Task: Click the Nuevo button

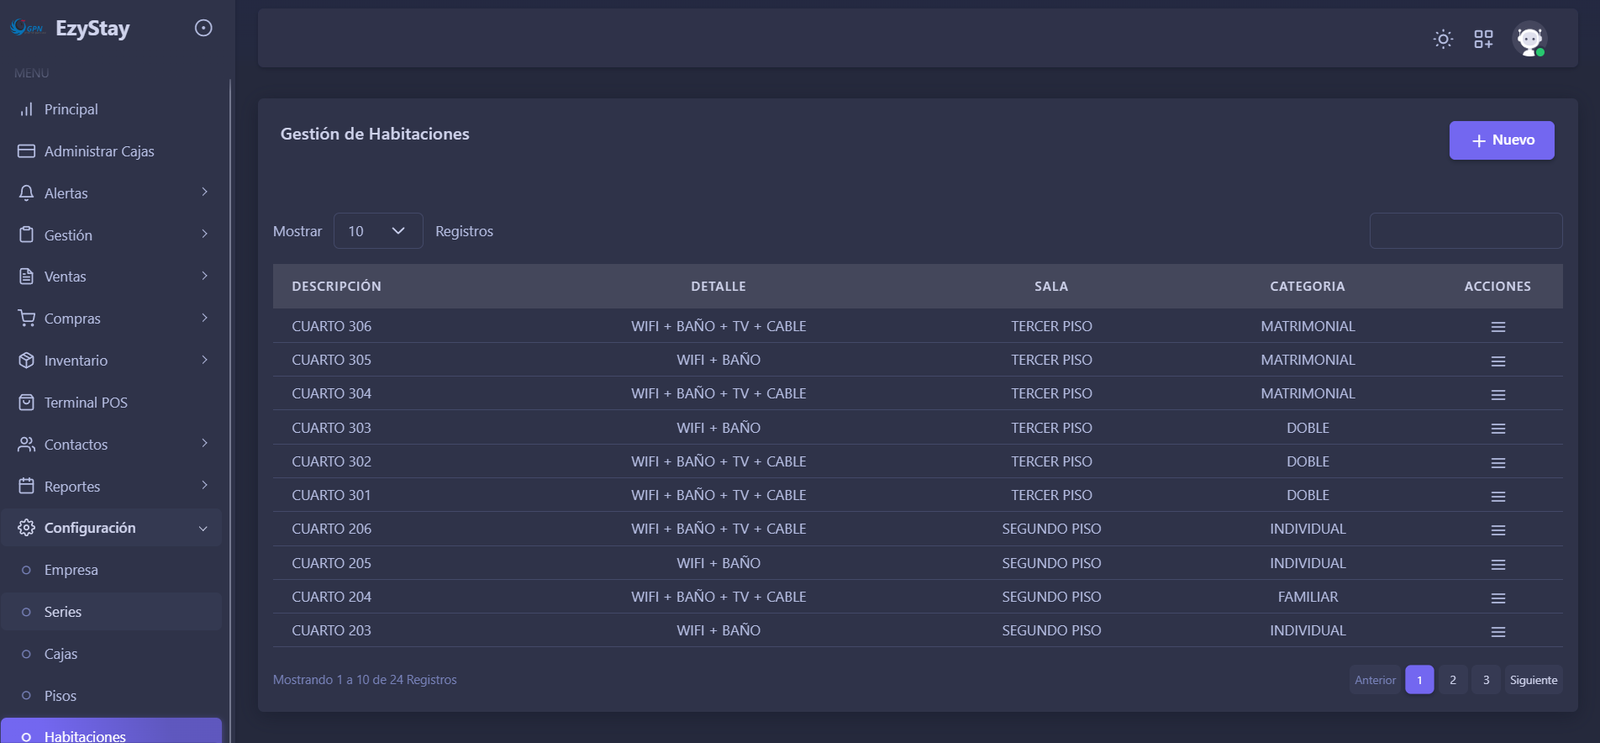Action: click(x=1501, y=140)
